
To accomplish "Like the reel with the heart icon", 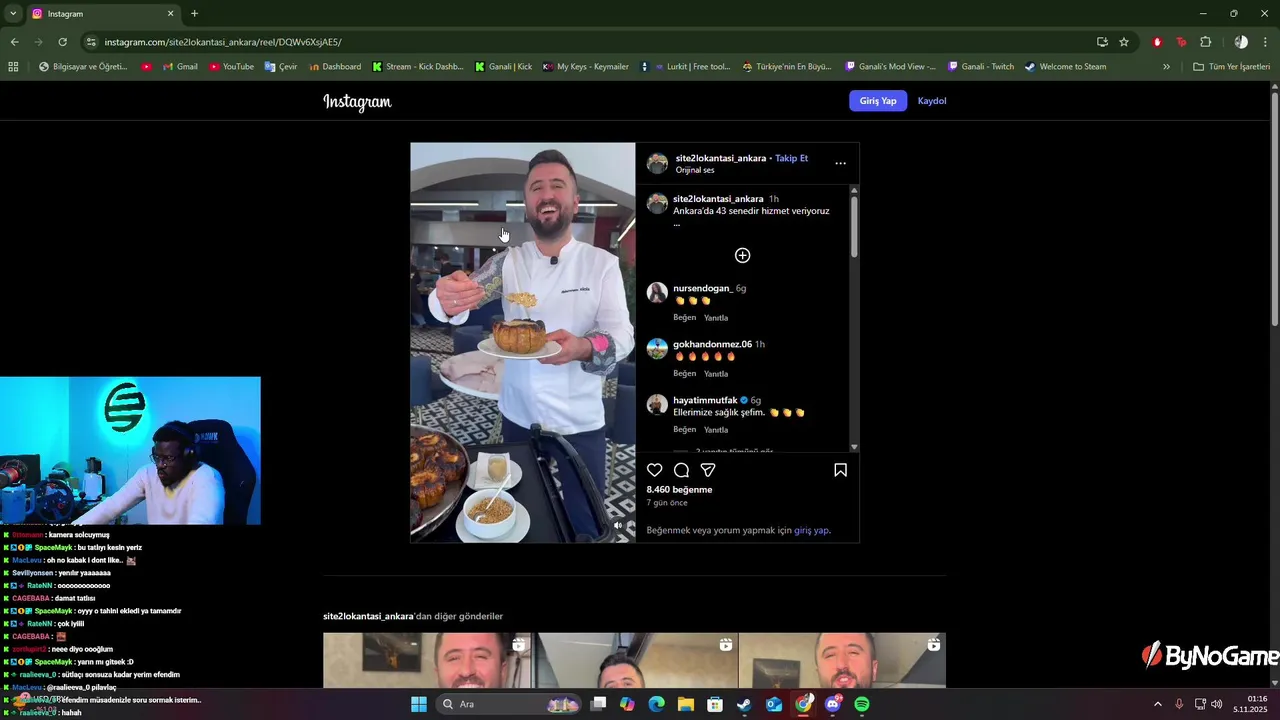I will (655, 470).
